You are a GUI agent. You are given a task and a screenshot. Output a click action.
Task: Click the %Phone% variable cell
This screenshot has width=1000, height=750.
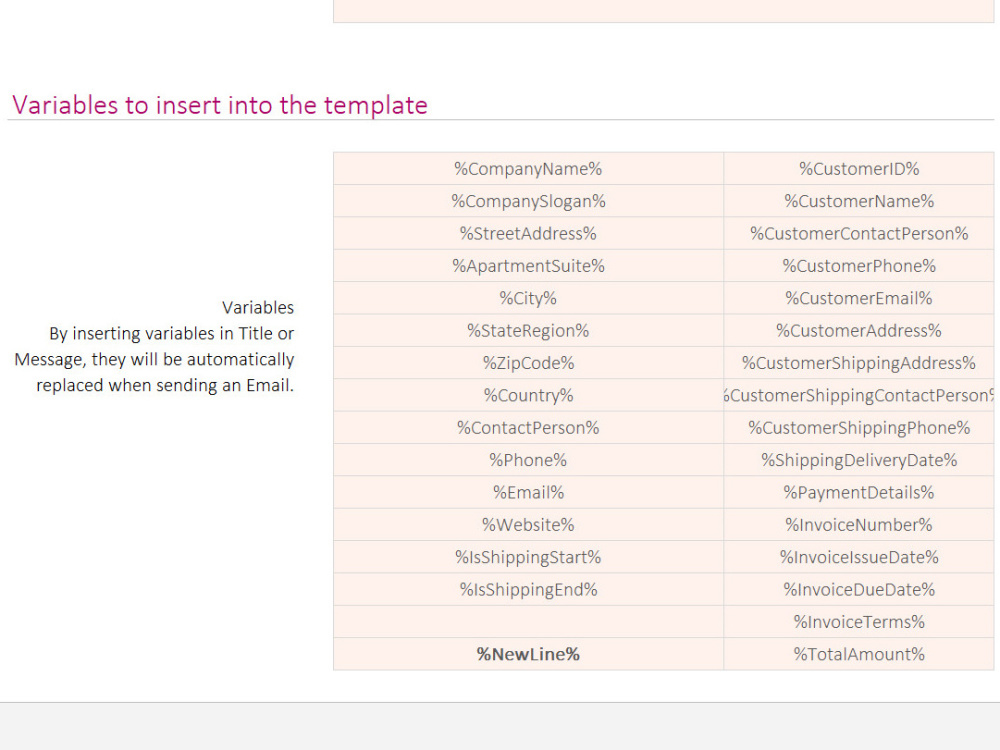[528, 460]
